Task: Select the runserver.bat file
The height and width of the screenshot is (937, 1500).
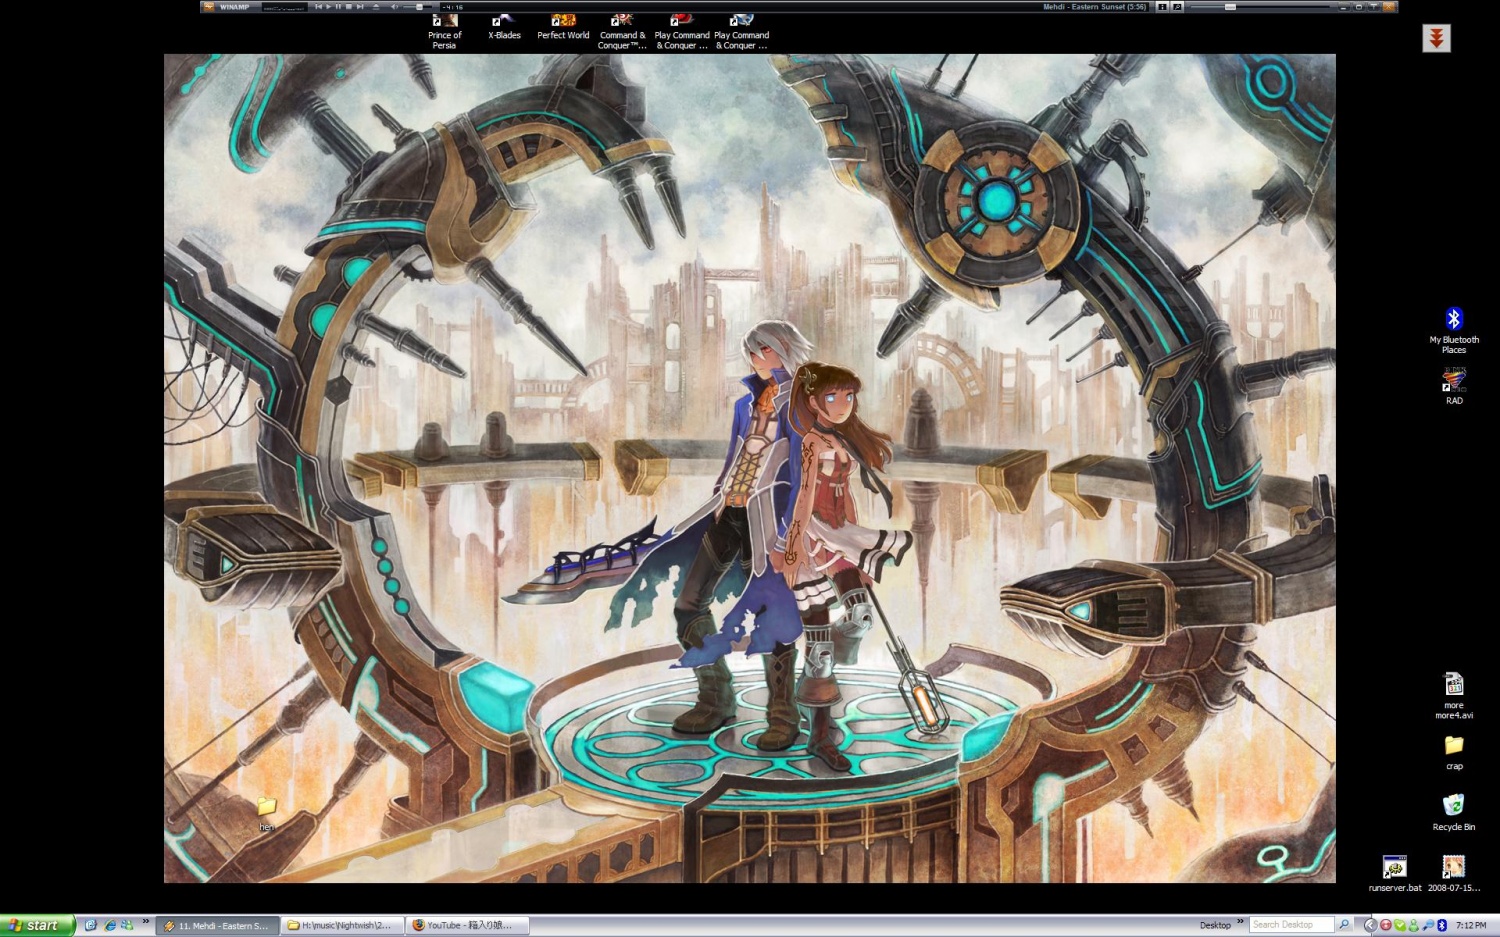Action: [1395, 874]
